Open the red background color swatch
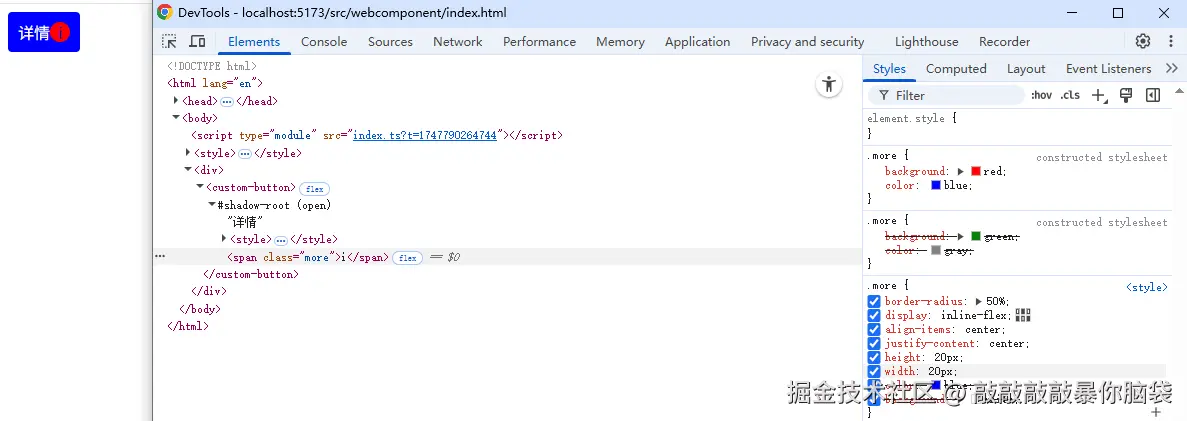Screen dimensions: 1187x421 (x=976, y=172)
